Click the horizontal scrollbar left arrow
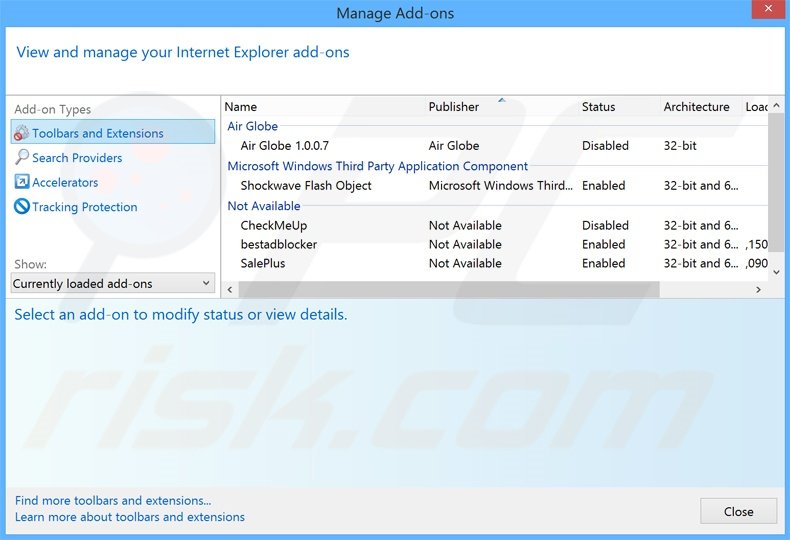This screenshot has width=790, height=540. point(230,290)
